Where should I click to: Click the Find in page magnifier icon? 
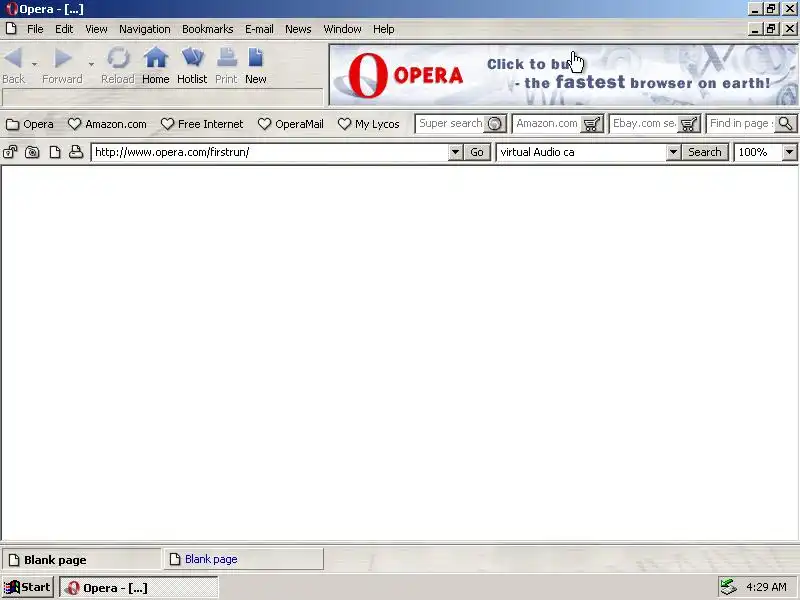pos(786,123)
